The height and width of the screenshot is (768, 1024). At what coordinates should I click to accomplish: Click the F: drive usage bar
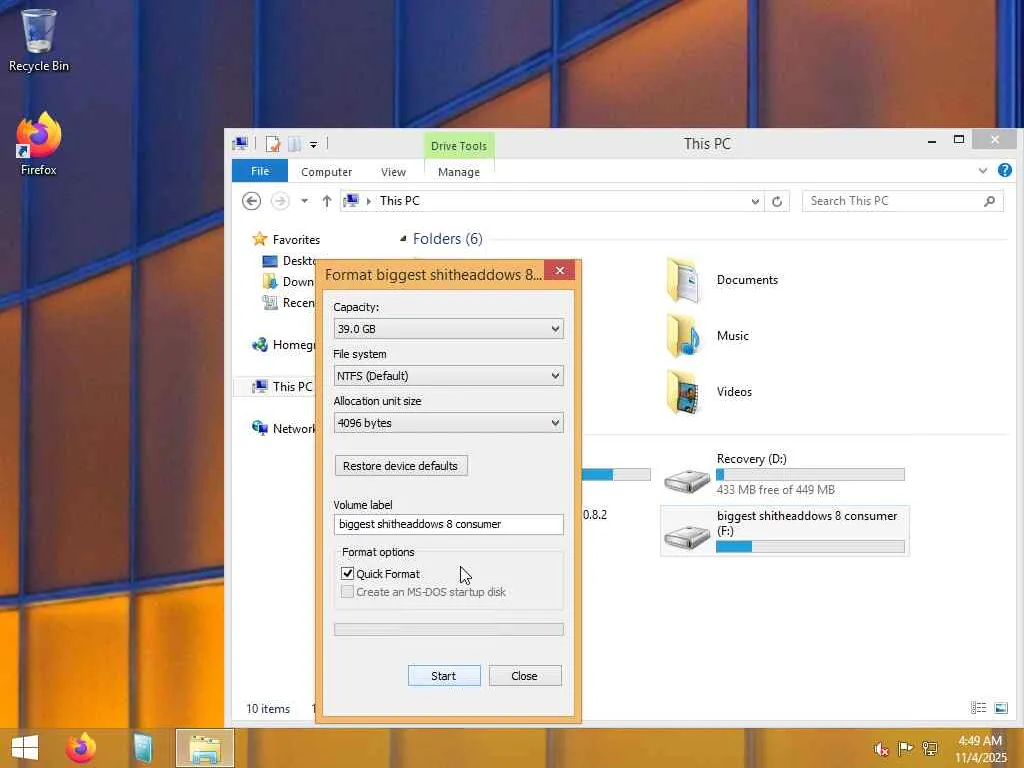point(810,547)
